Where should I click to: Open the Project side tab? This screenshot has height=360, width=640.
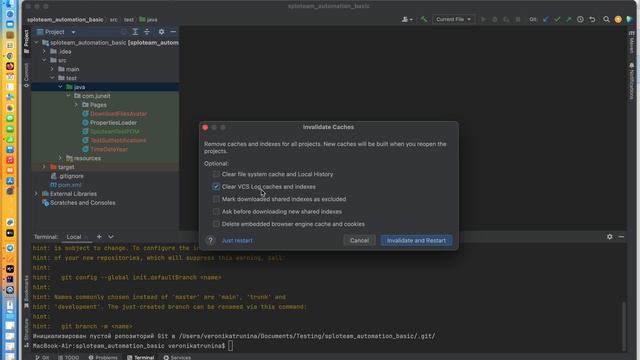(x=27, y=42)
